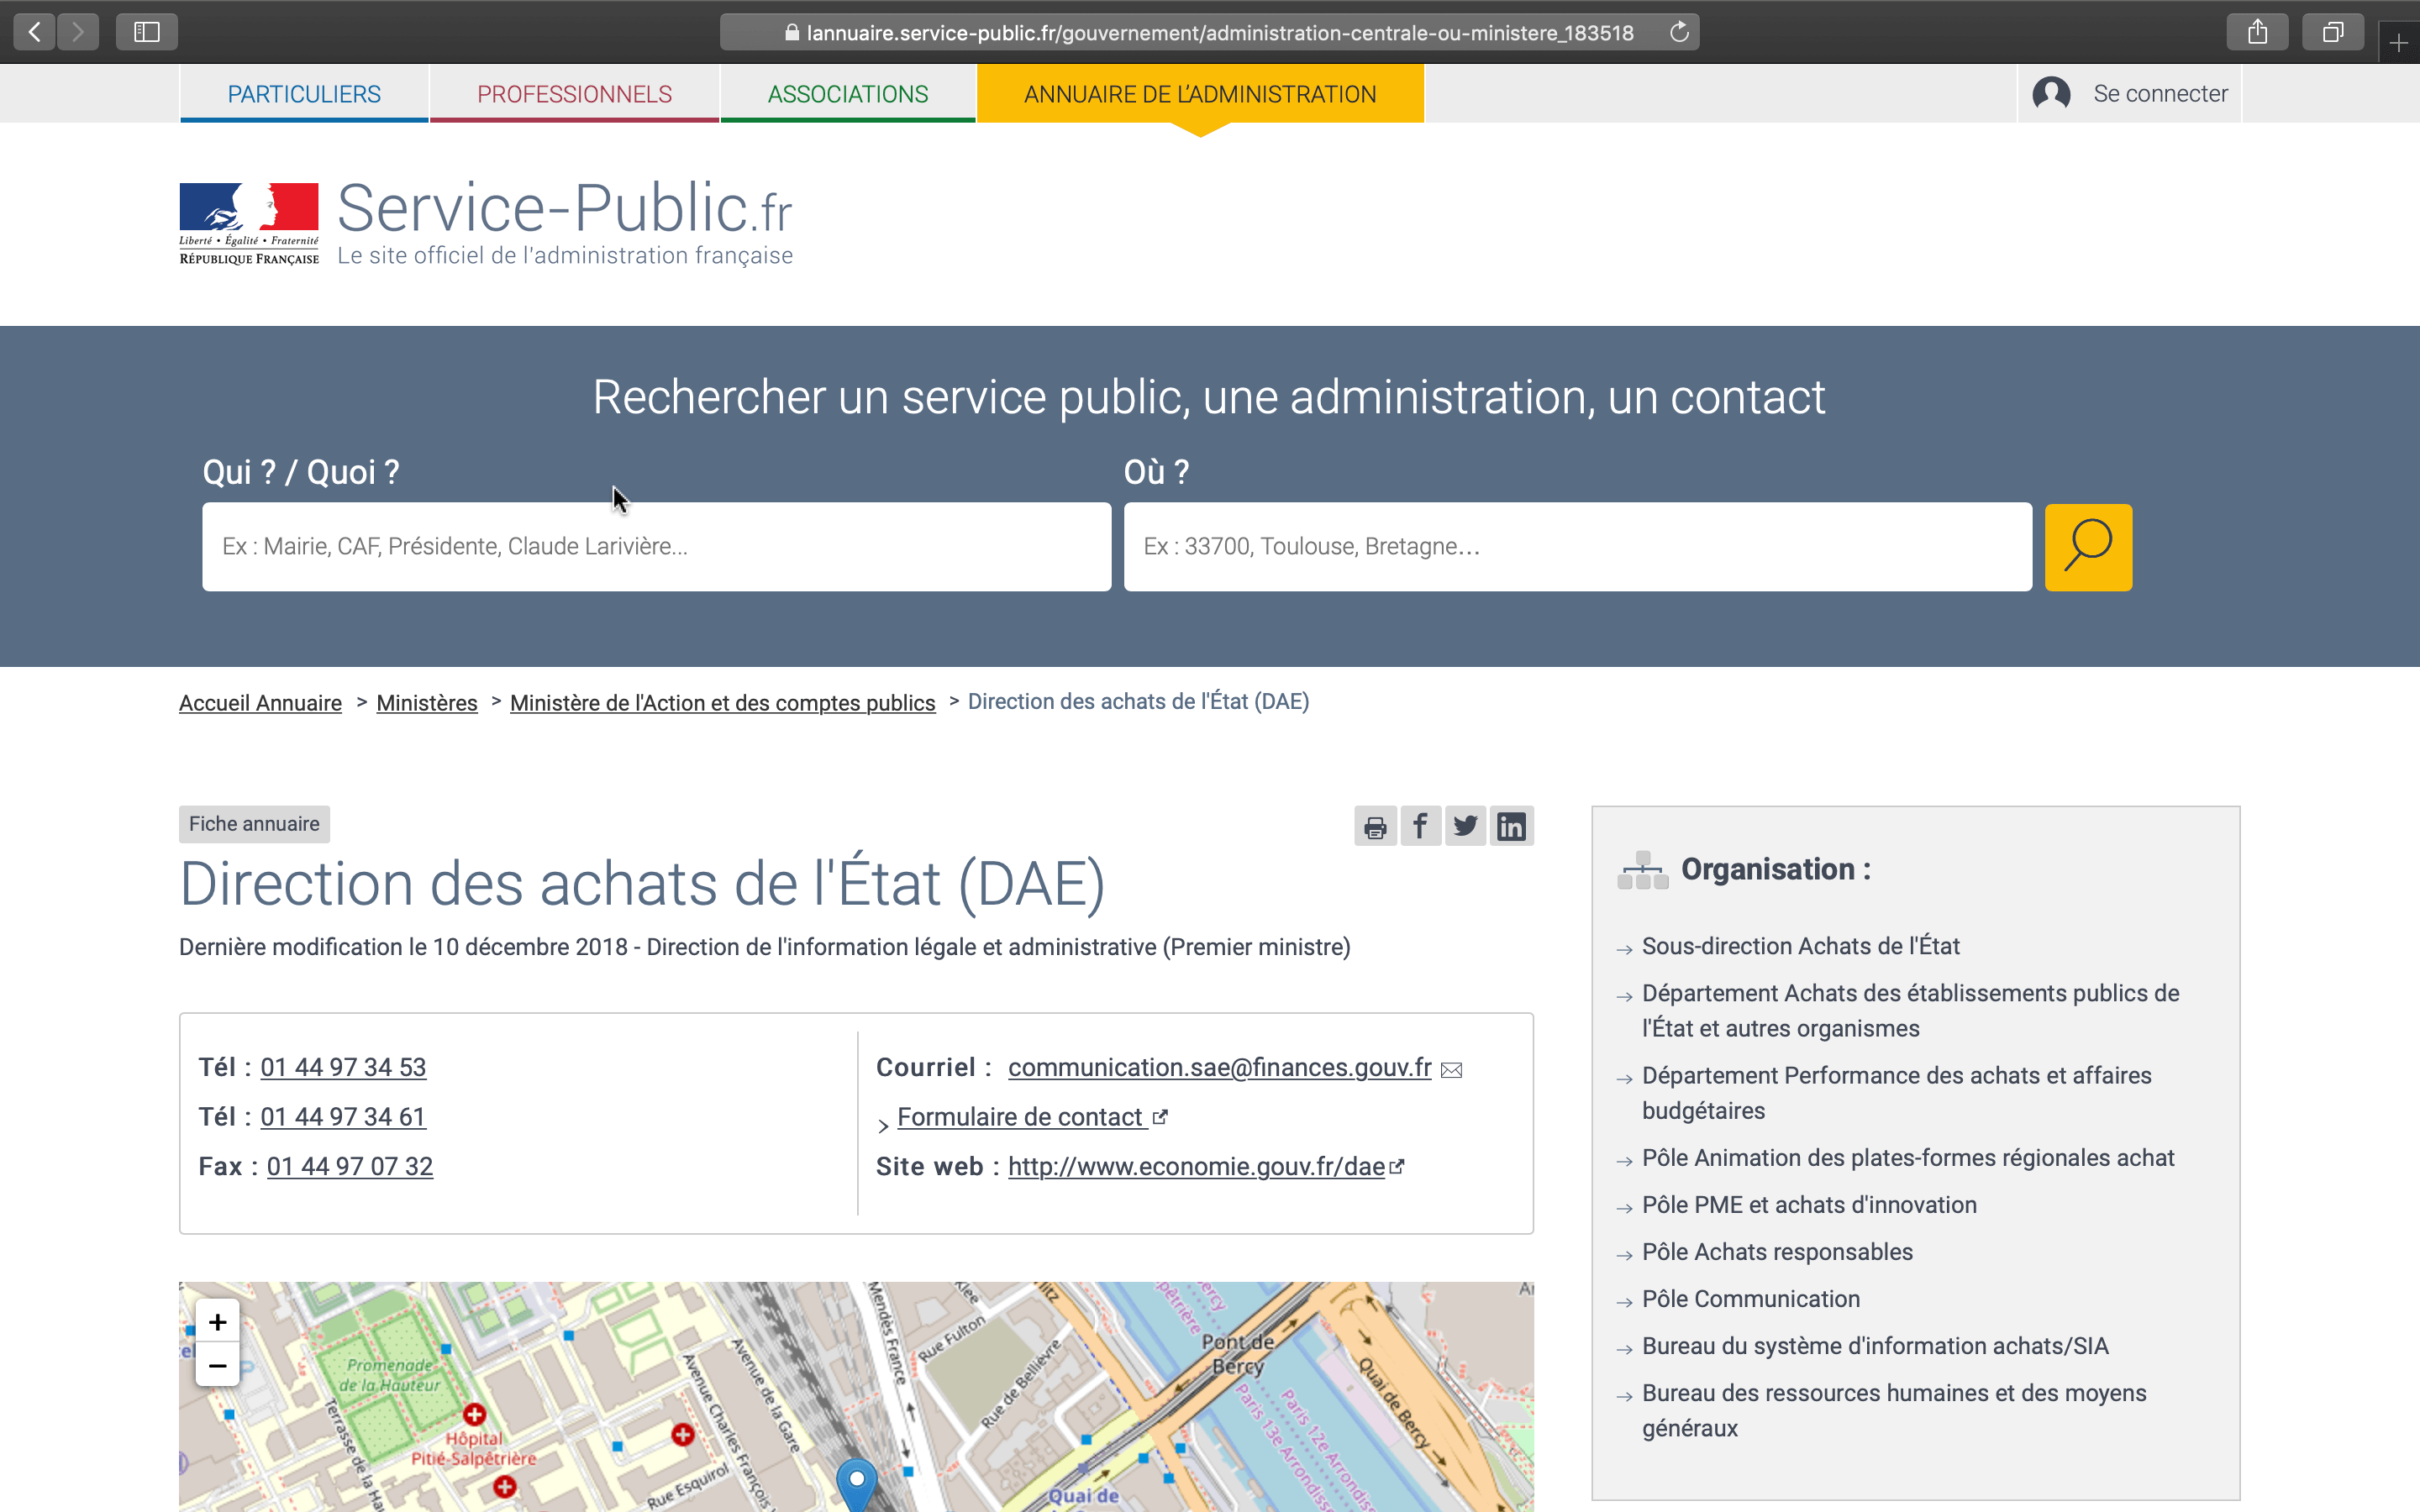The width and height of the screenshot is (2420, 1512).
Task: Zoom in on the map with plus
Action: [217, 1322]
